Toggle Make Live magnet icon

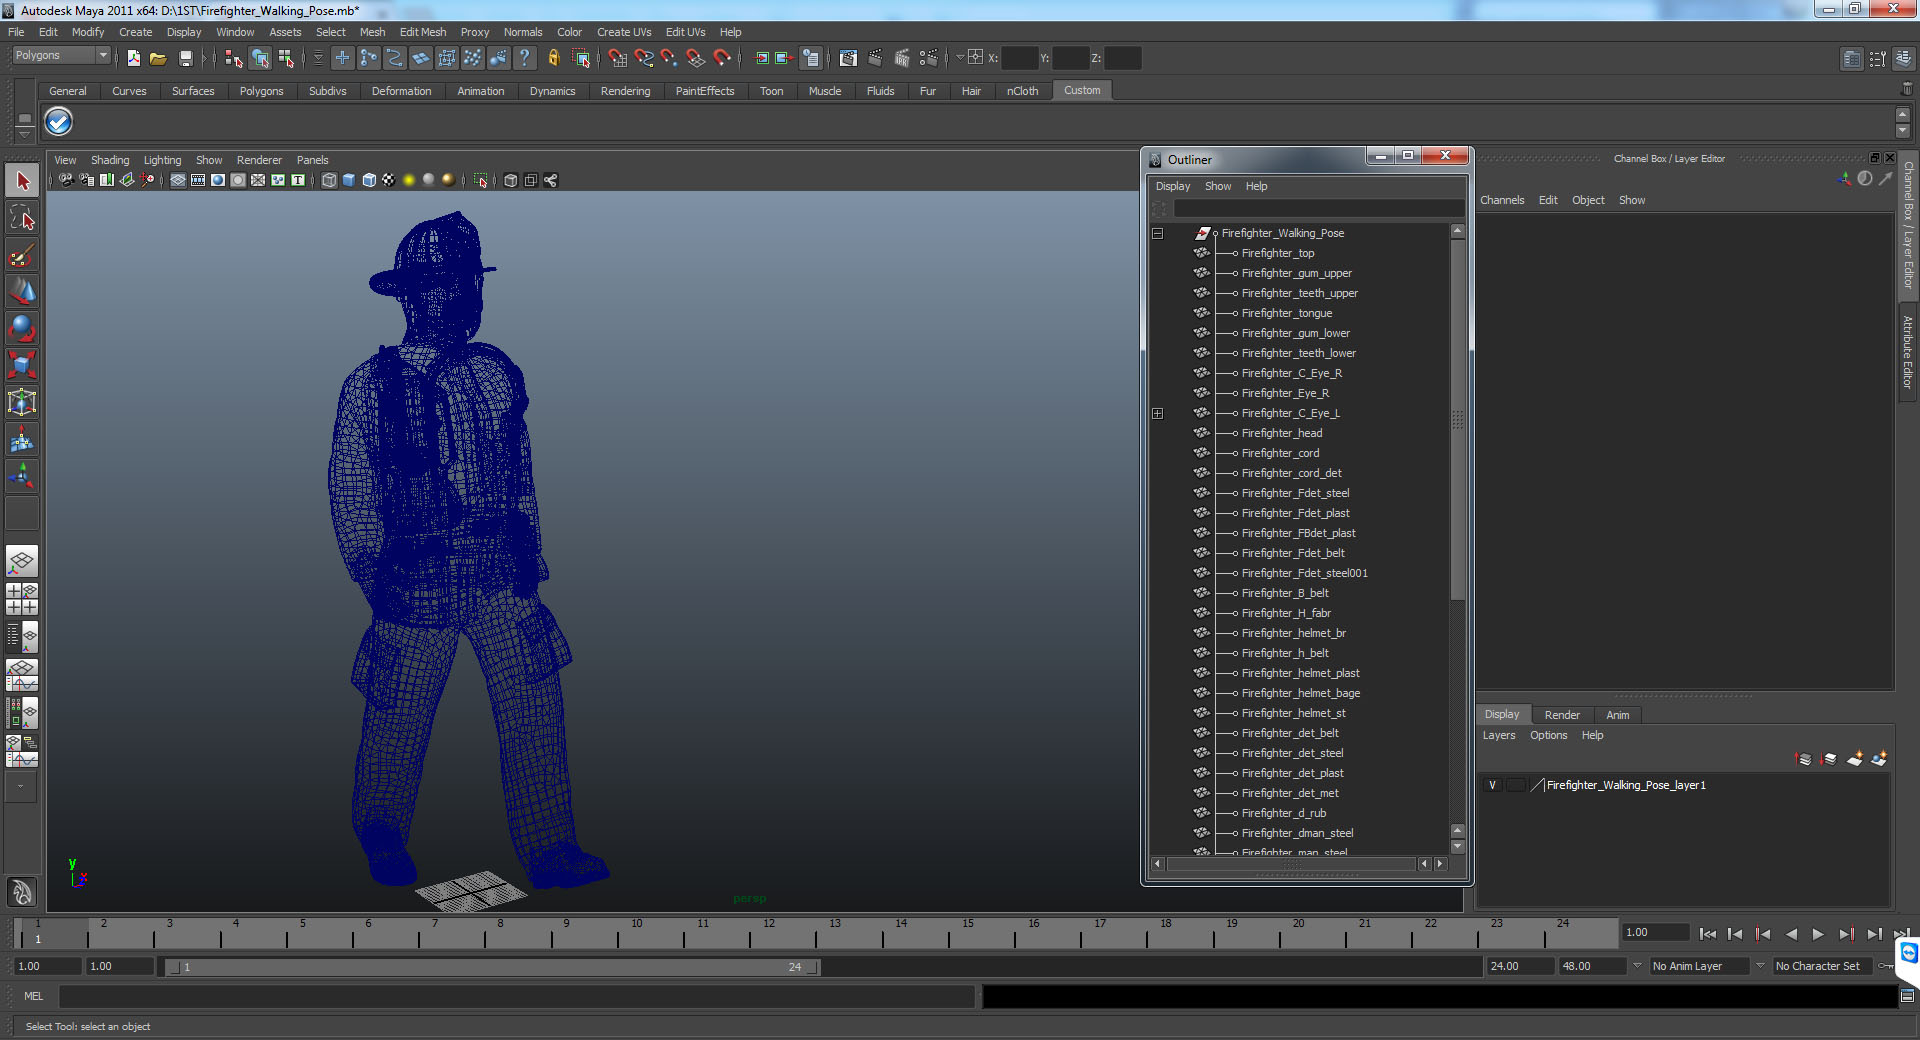pyautogui.click(x=721, y=58)
